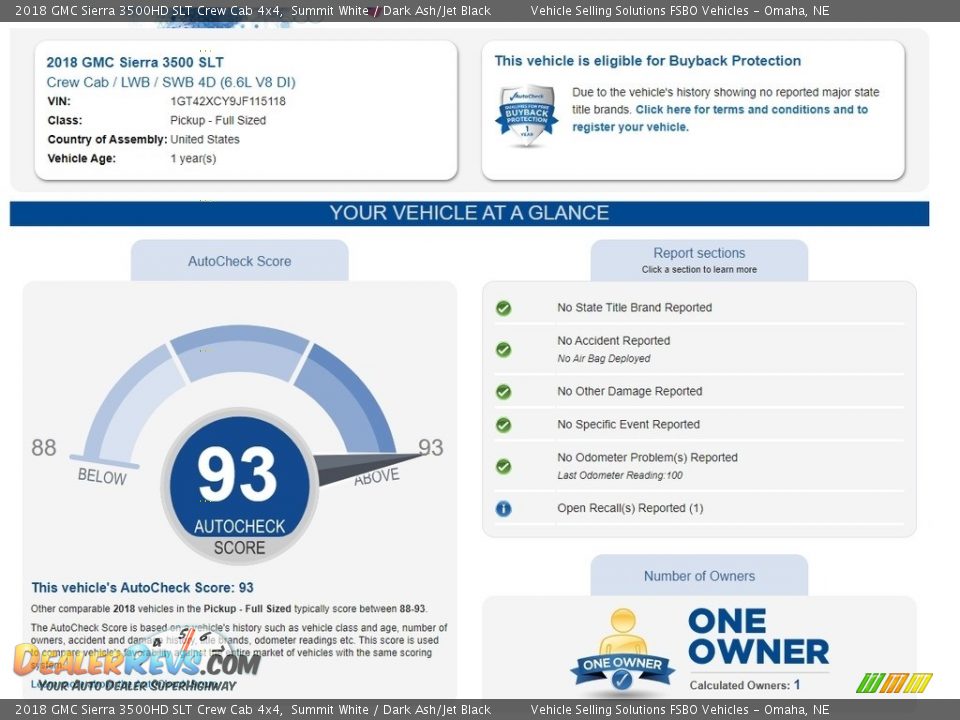Click the striped green-orange-yellow logo icon
The width and height of the screenshot is (960, 720).
coord(894,682)
